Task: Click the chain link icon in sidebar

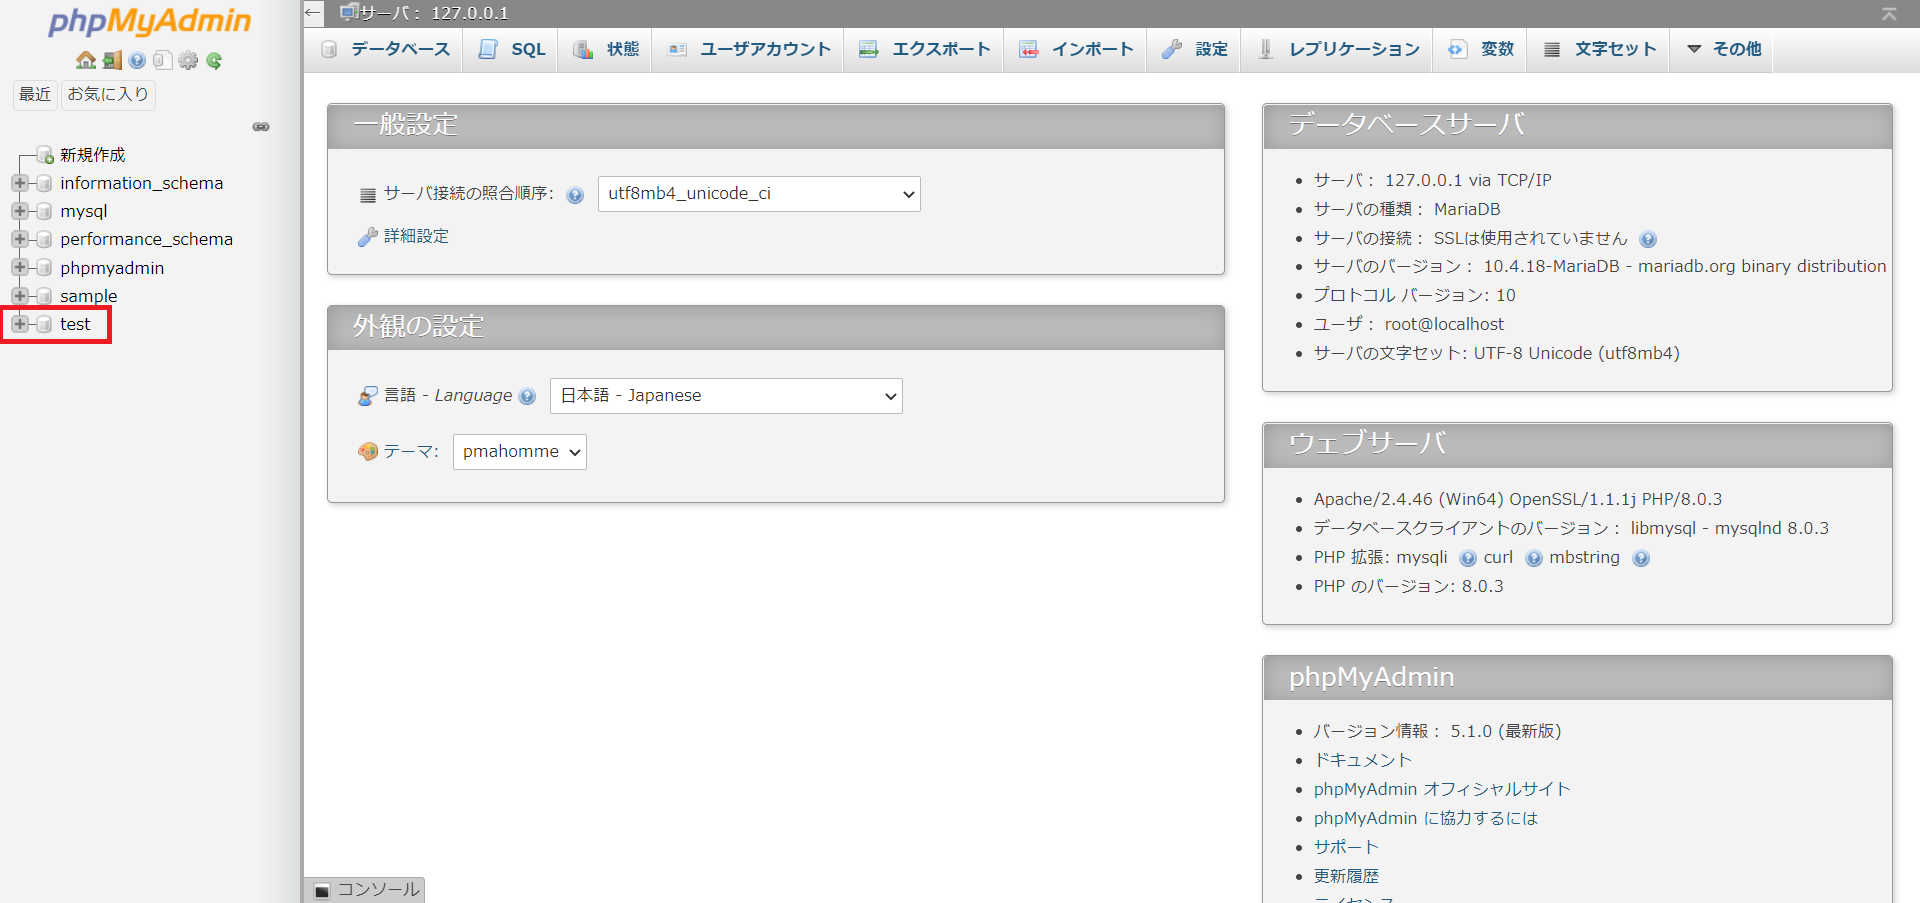Action: pos(261,127)
